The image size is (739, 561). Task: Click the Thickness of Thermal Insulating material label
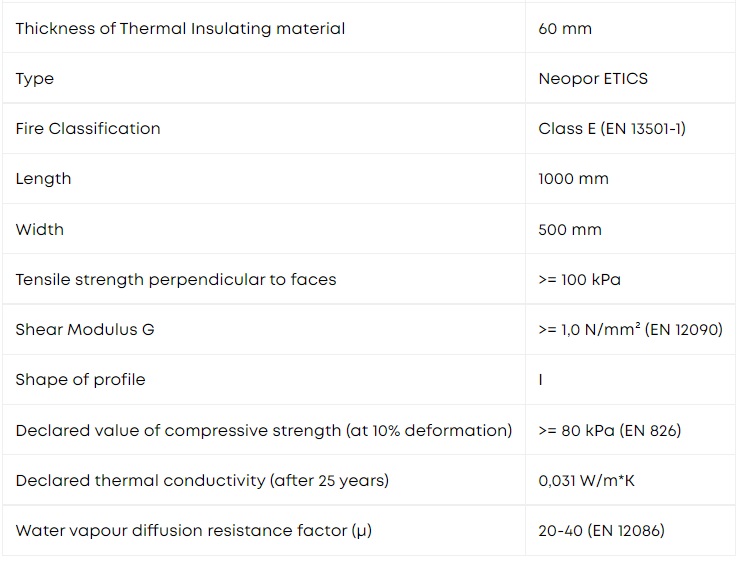click(x=180, y=29)
